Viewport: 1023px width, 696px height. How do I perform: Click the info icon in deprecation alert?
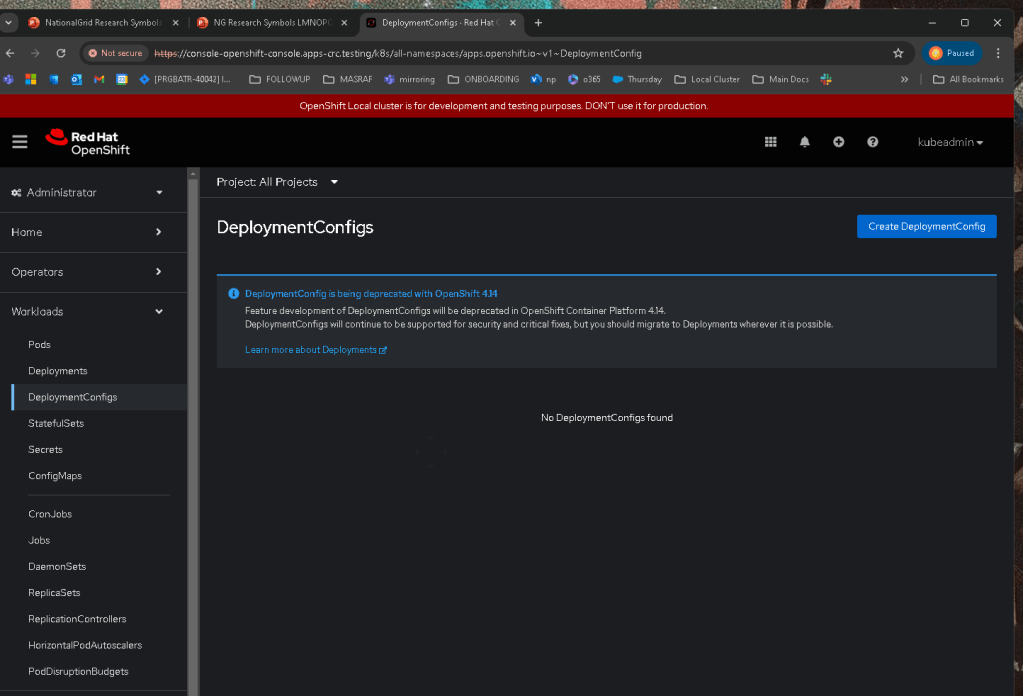(x=234, y=294)
